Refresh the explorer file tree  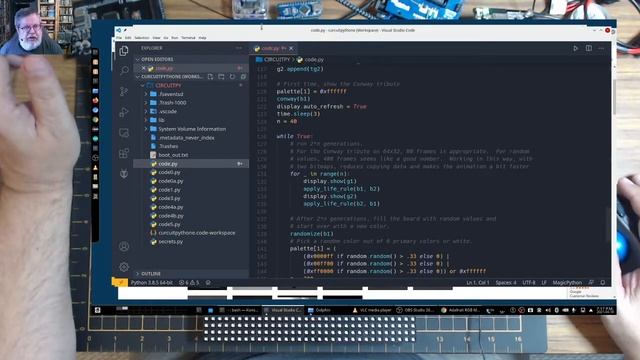(232, 76)
